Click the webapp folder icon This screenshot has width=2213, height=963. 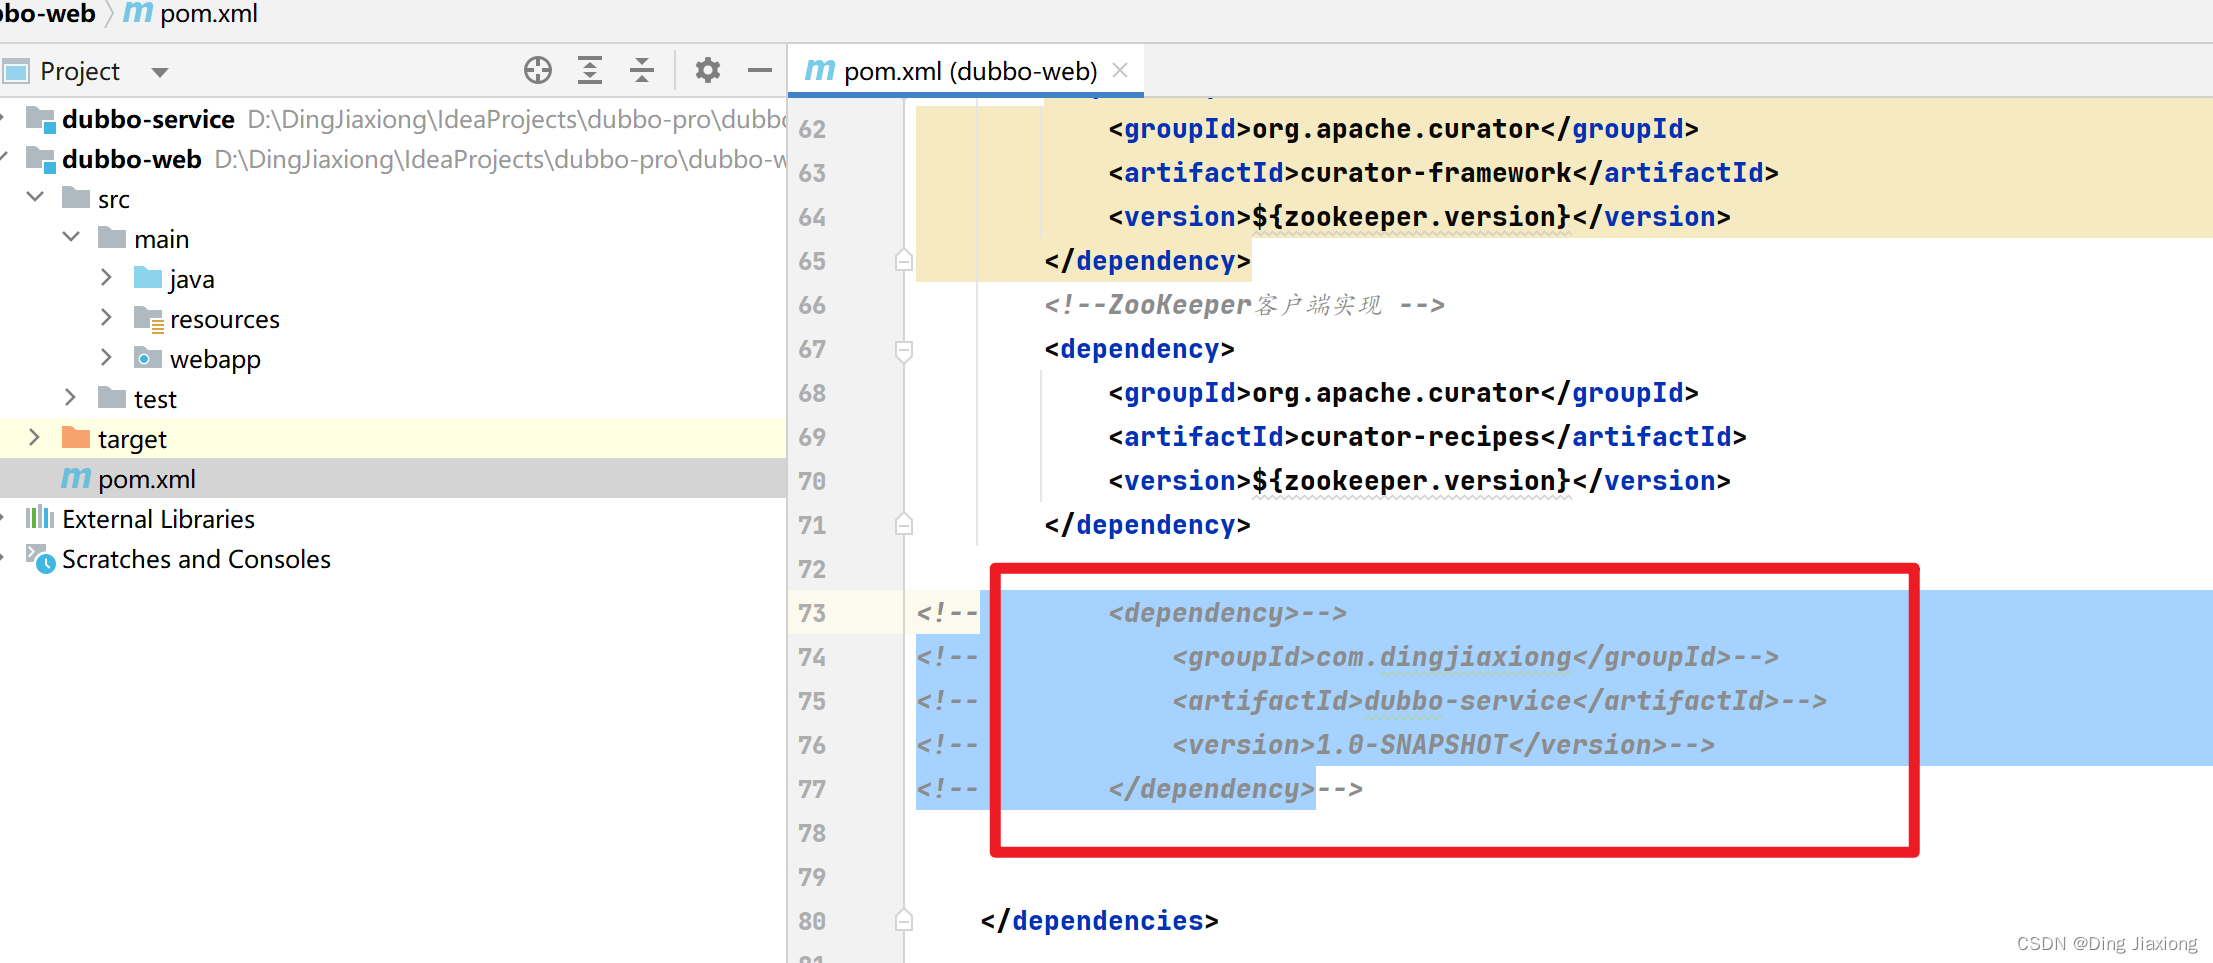[x=148, y=357]
